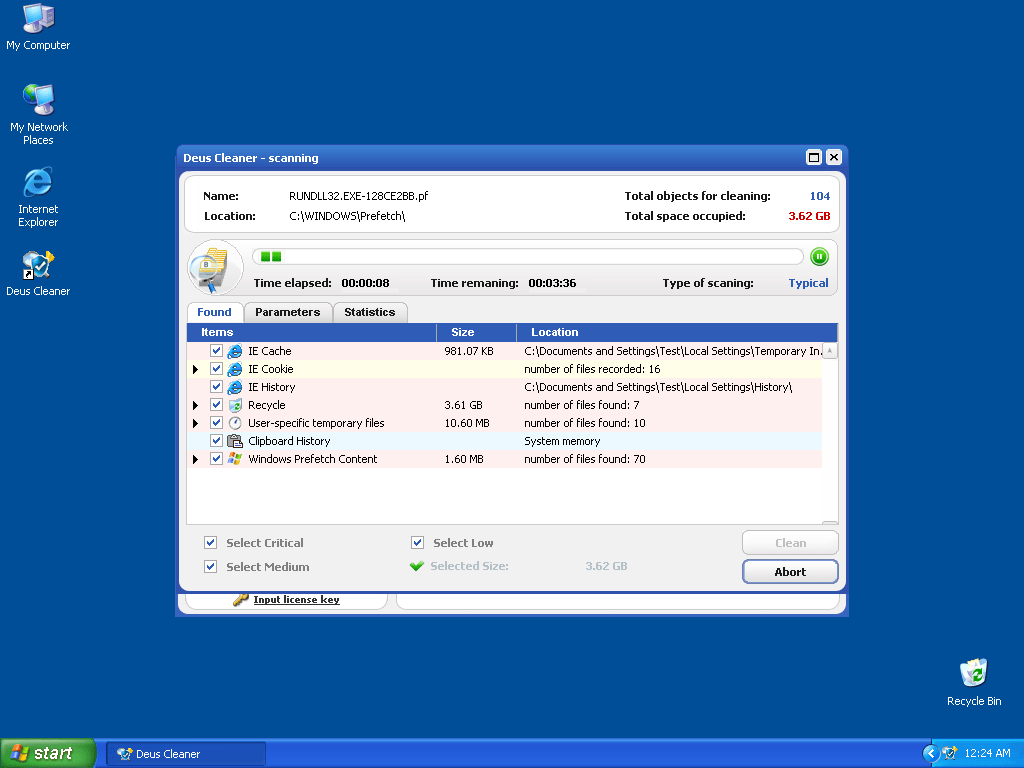This screenshot has height=768, width=1024.
Task: Switch to the Parameters tab
Action: (x=287, y=312)
